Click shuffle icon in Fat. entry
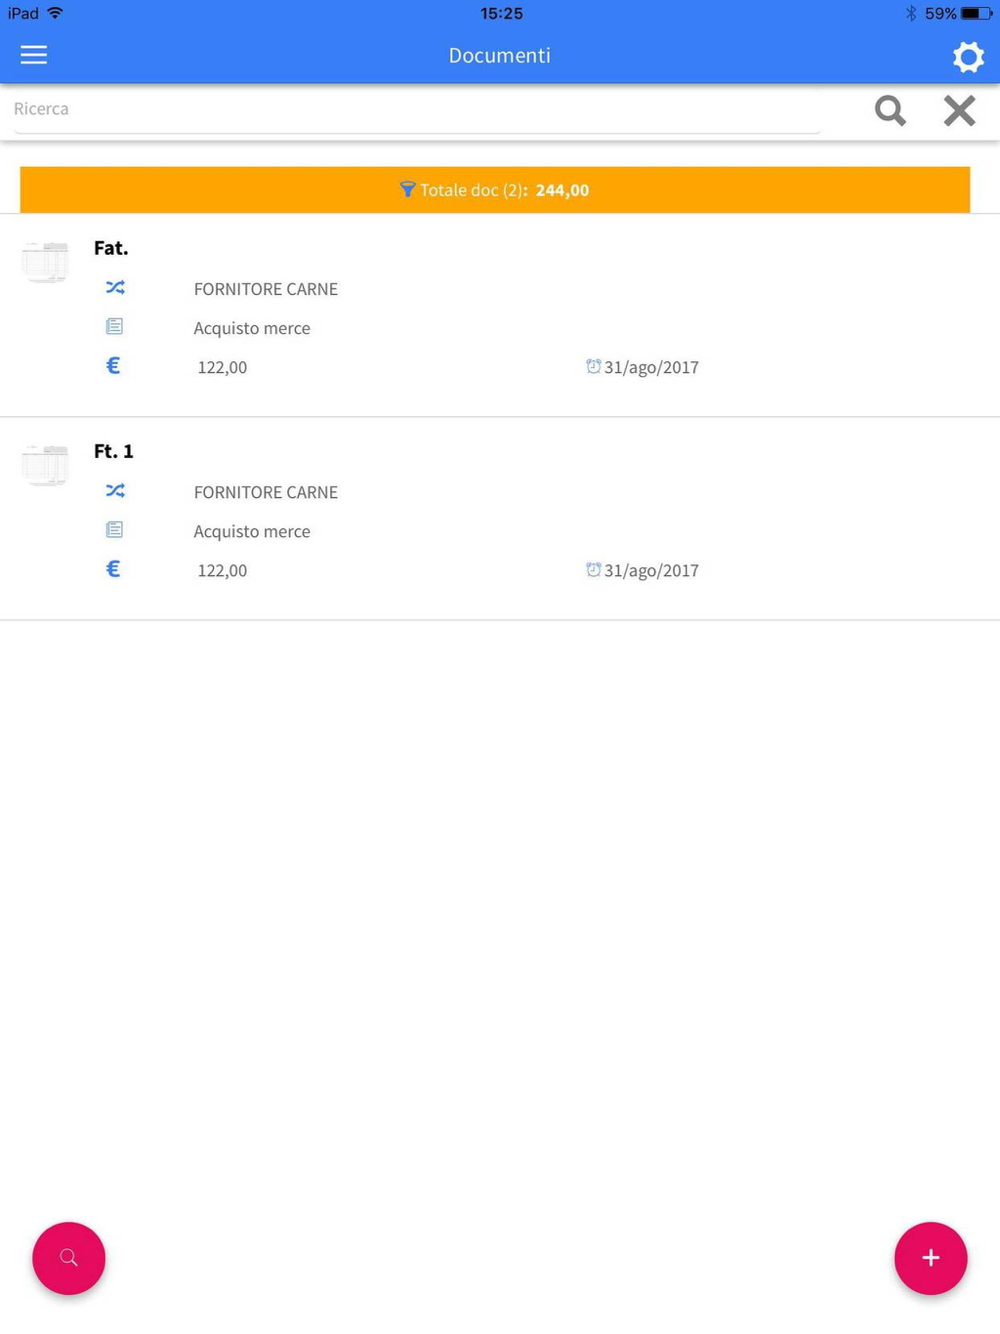This screenshot has width=1000, height=1334. (115, 288)
